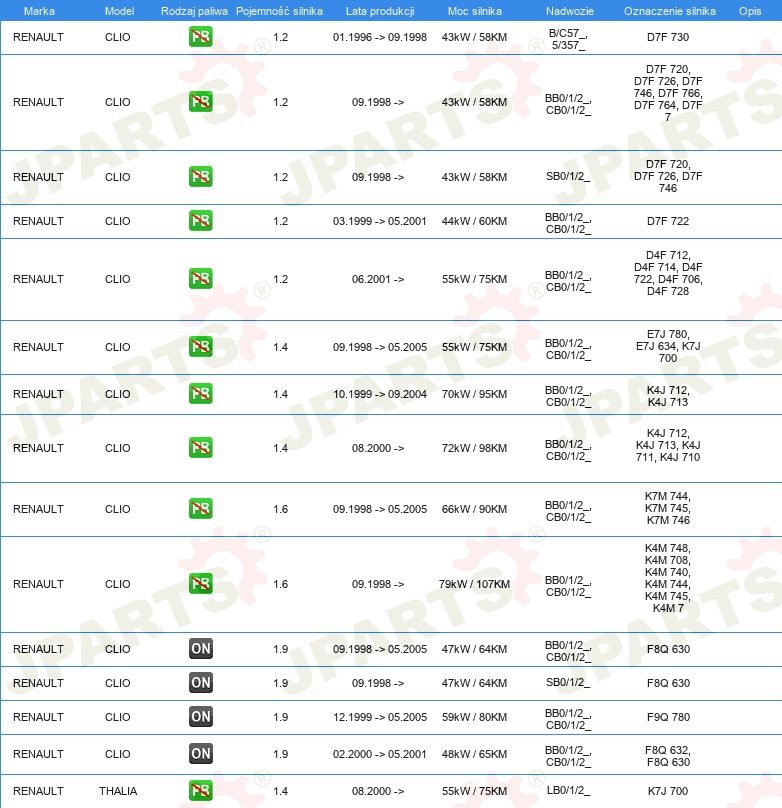Click body code B/C57_, 5/357_
The image size is (782, 808).
click(568, 39)
